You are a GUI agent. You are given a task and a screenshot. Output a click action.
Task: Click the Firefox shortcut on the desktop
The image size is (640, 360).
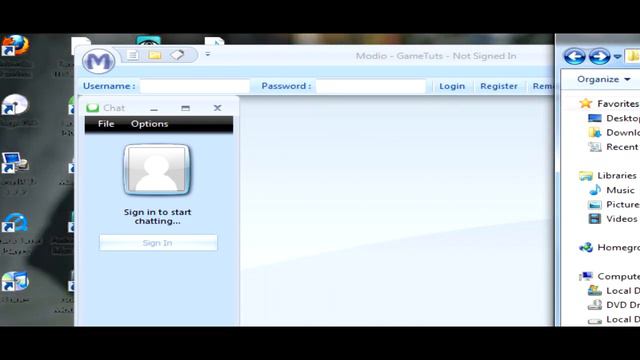point(15,45)
